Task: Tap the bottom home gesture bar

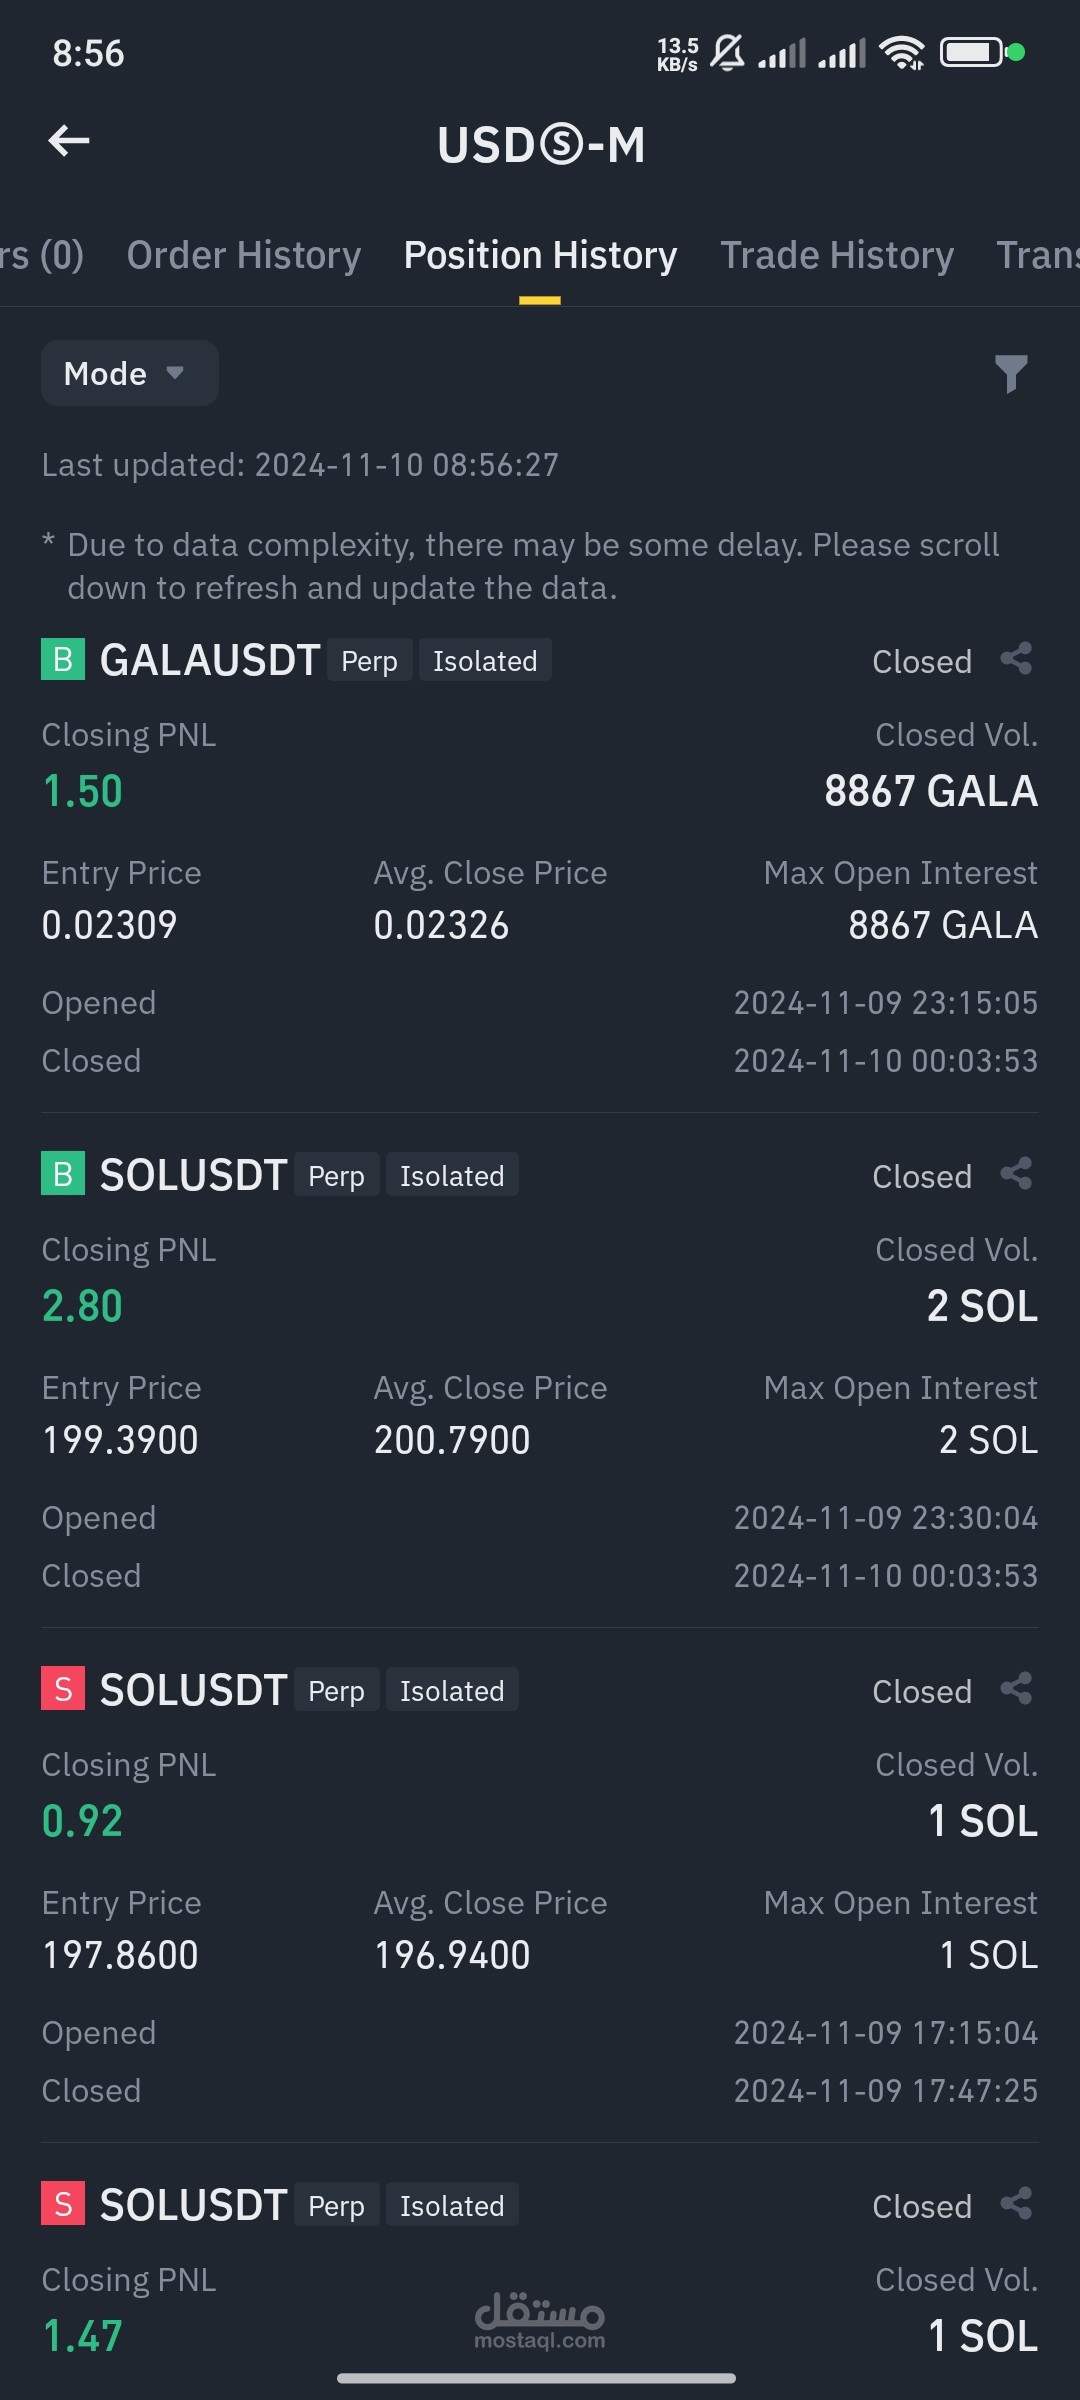Action: 537,2378
